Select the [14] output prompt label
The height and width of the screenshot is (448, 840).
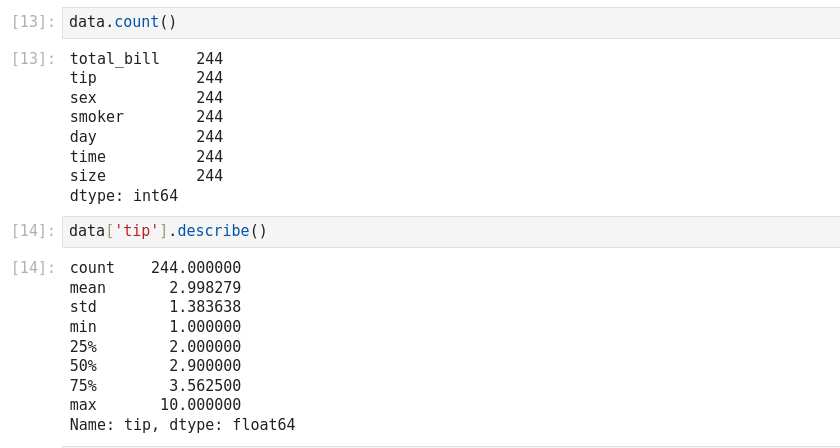[33, 268]
